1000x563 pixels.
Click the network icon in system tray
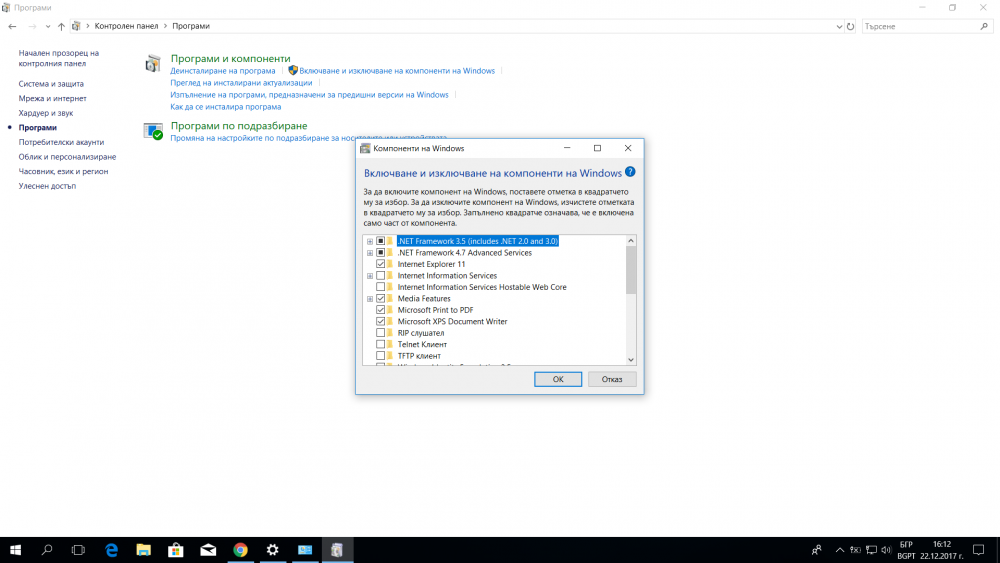[871, 550]
